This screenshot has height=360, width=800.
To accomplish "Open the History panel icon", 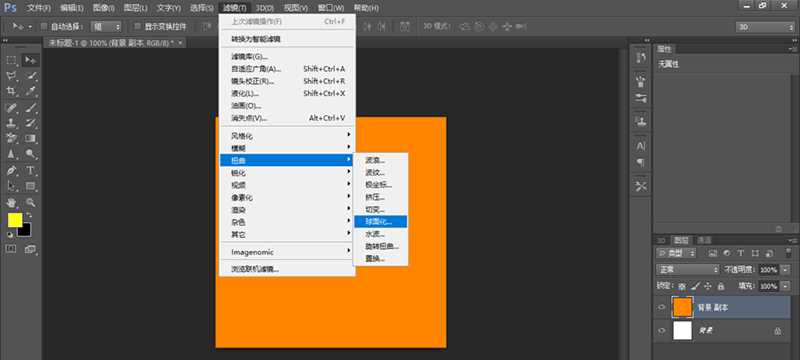I will pos(641,58).
